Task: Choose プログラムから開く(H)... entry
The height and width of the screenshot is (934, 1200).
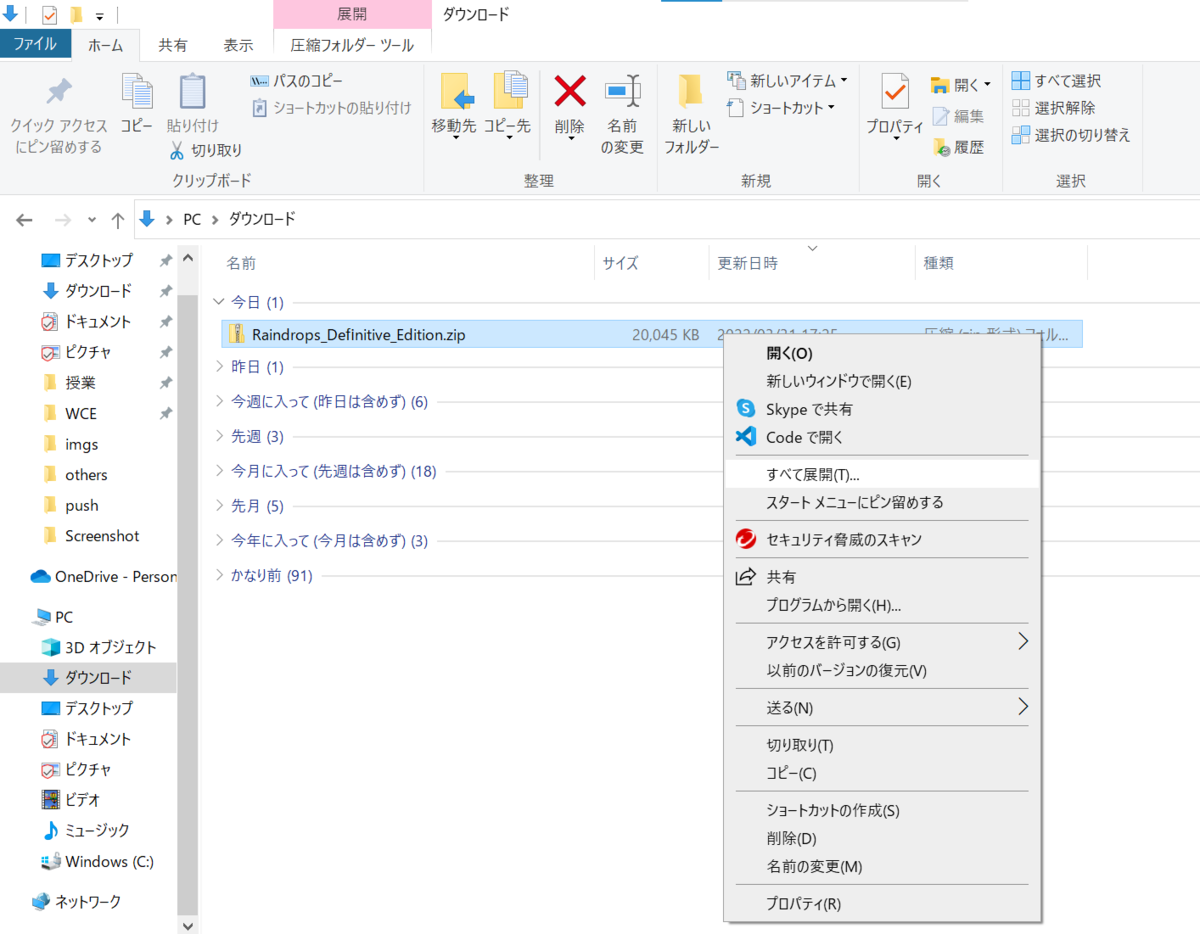Action: (x=881, y=605)
